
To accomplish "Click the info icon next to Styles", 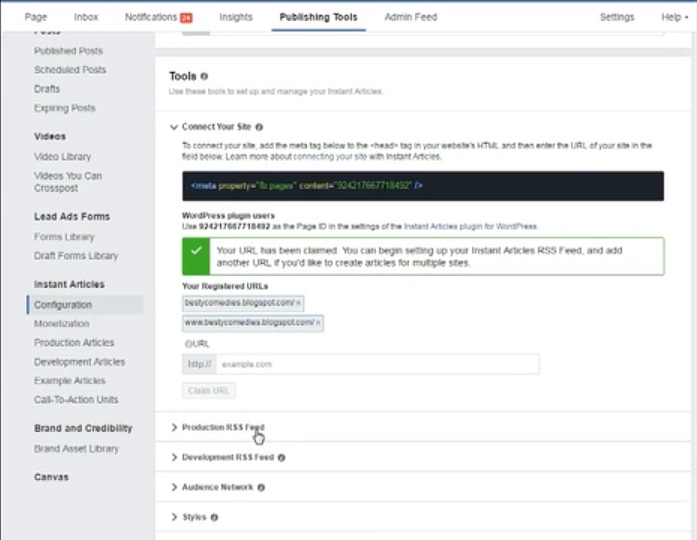I will tap(214, 517).
